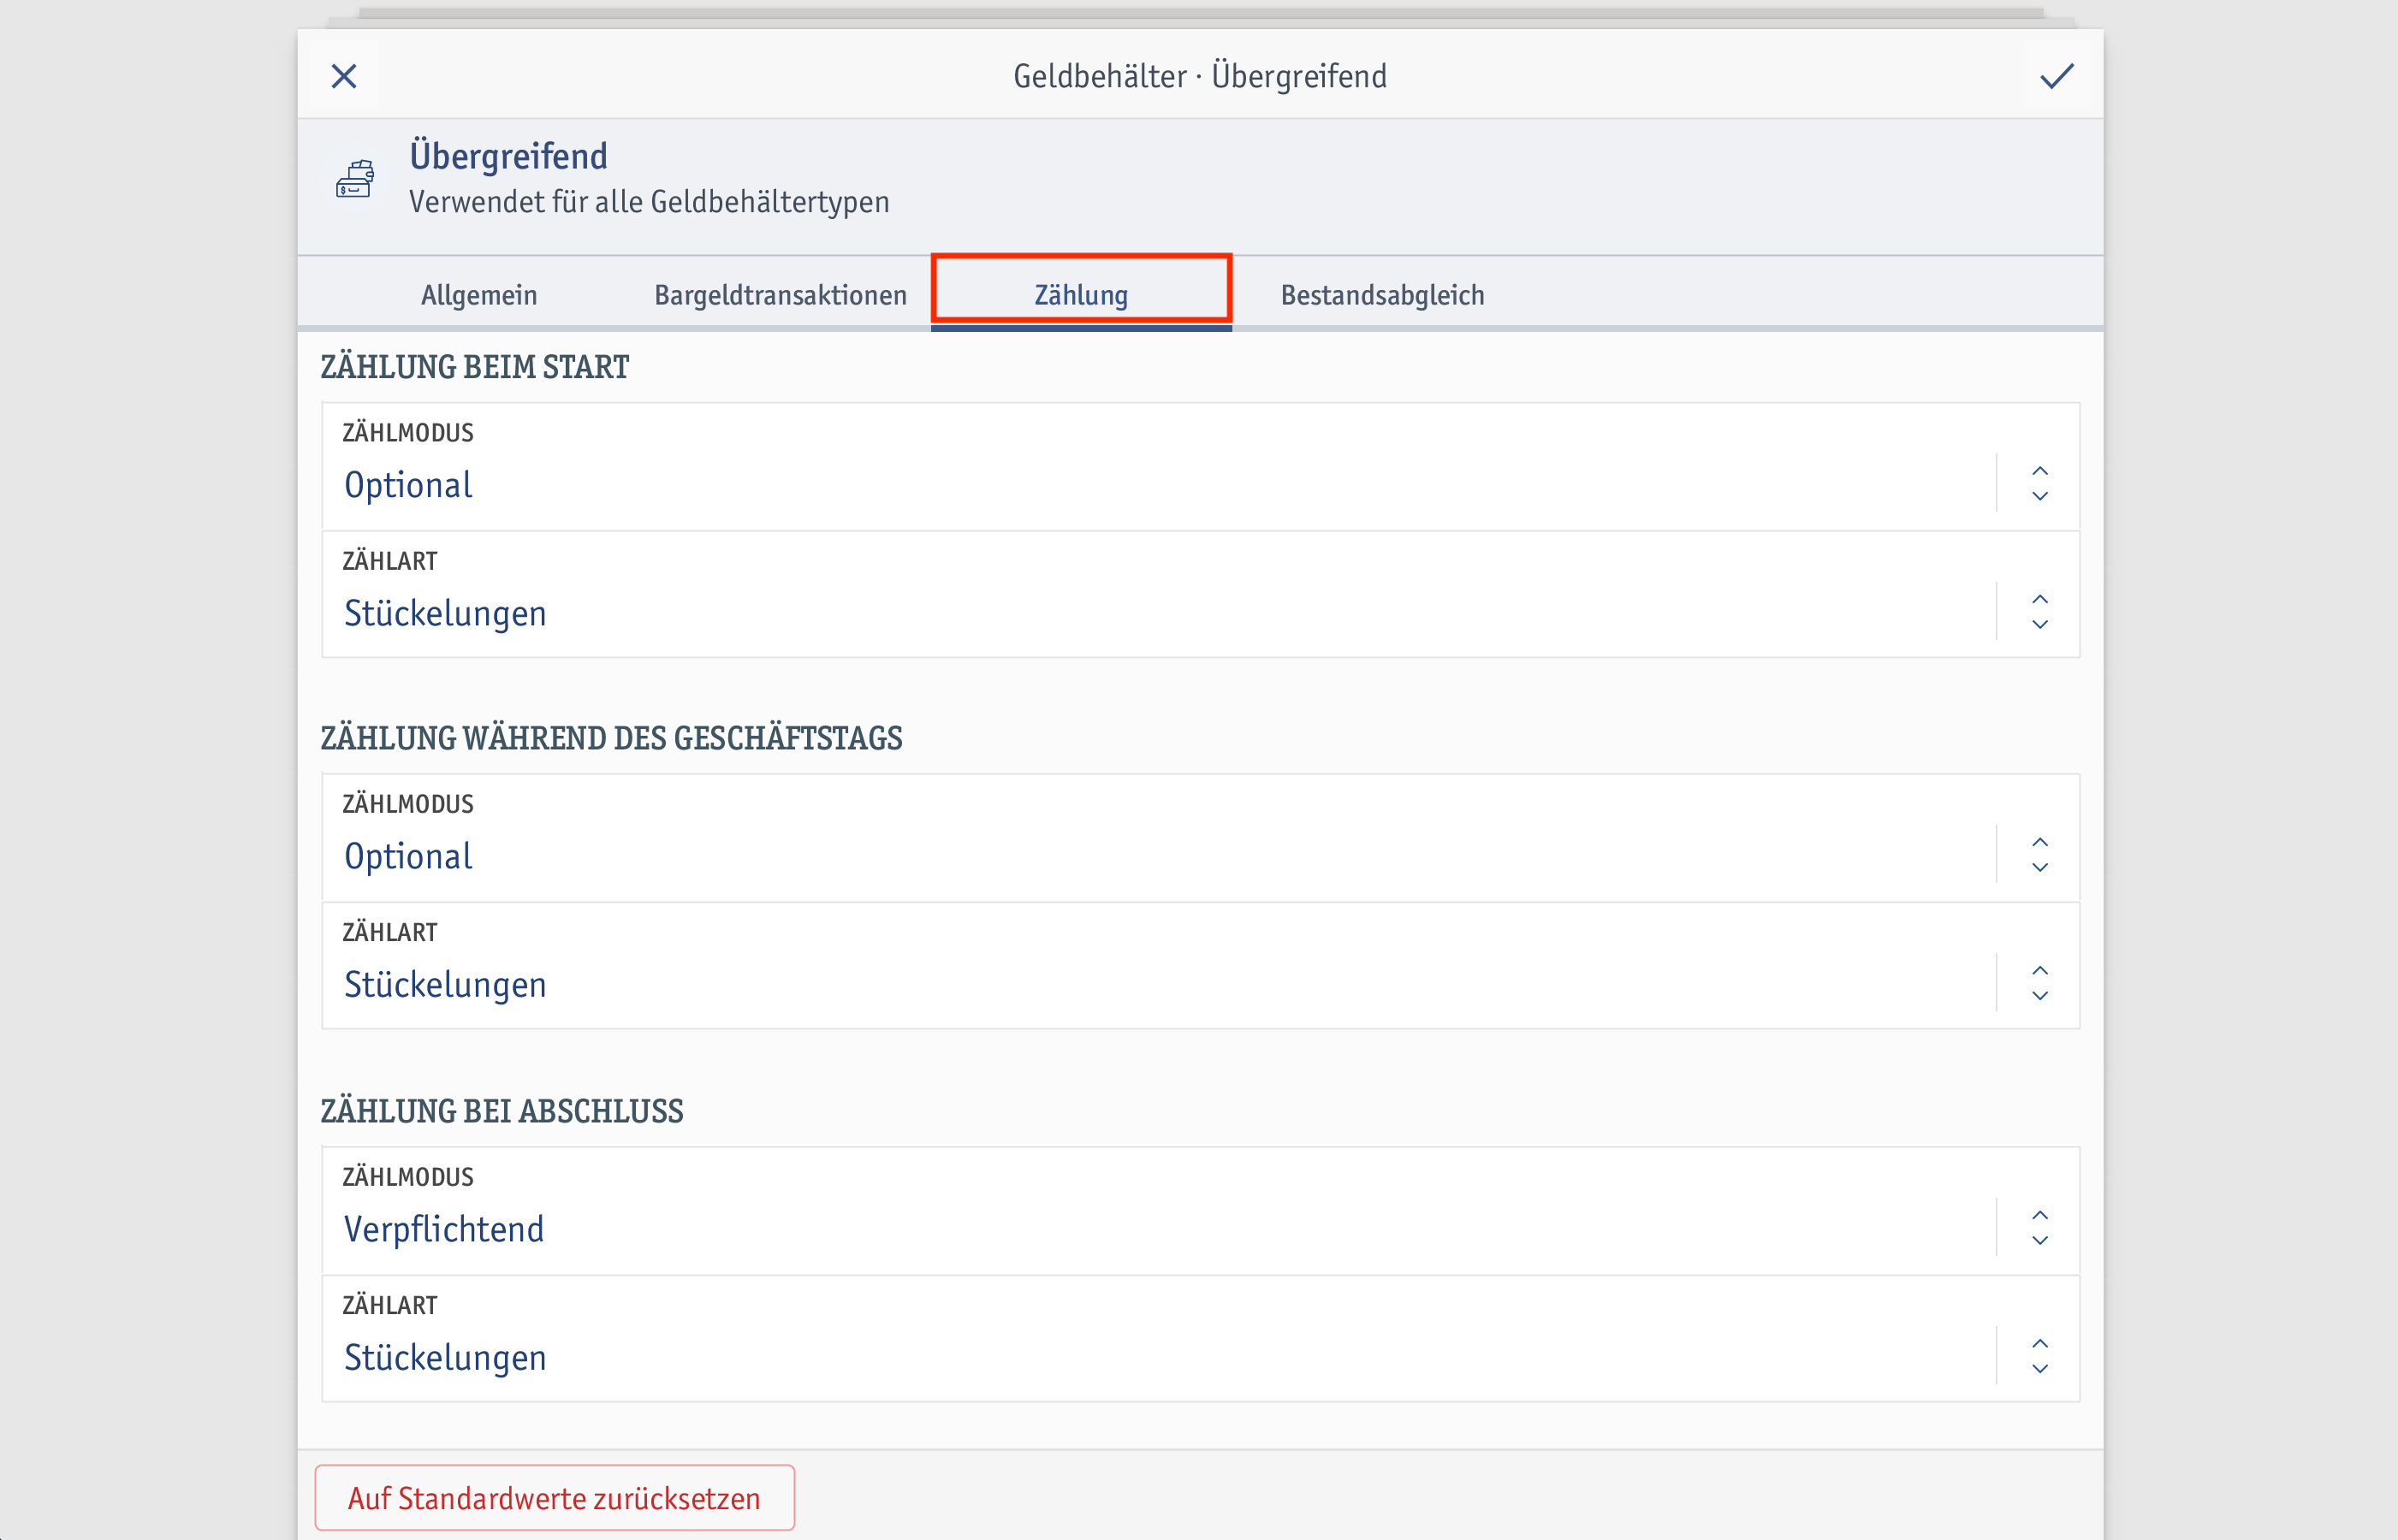Confirm settings with the checkmark icon
Image resolution: width=2398 pixels, height=1540 pixels.
coord(2056,76)
